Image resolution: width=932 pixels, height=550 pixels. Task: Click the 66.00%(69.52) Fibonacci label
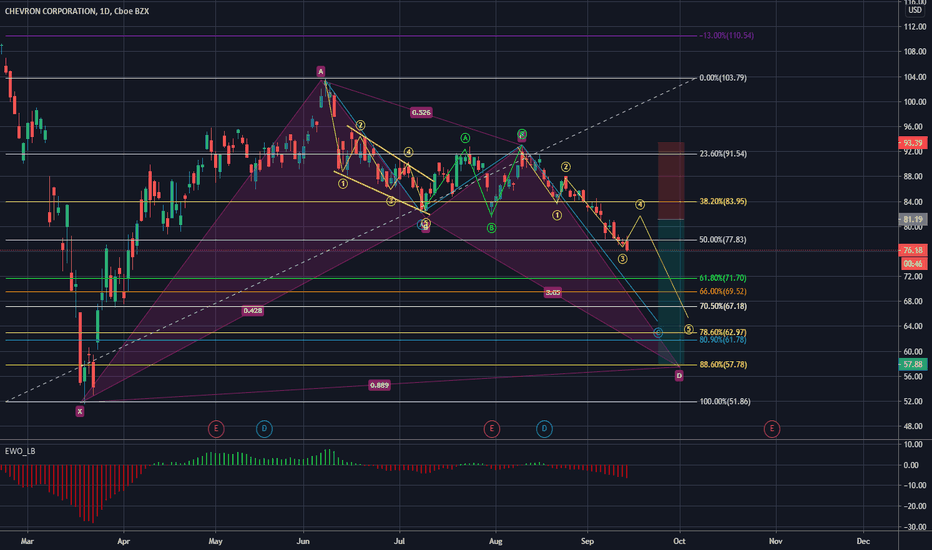pyautogui.click(x=723, y=291)
